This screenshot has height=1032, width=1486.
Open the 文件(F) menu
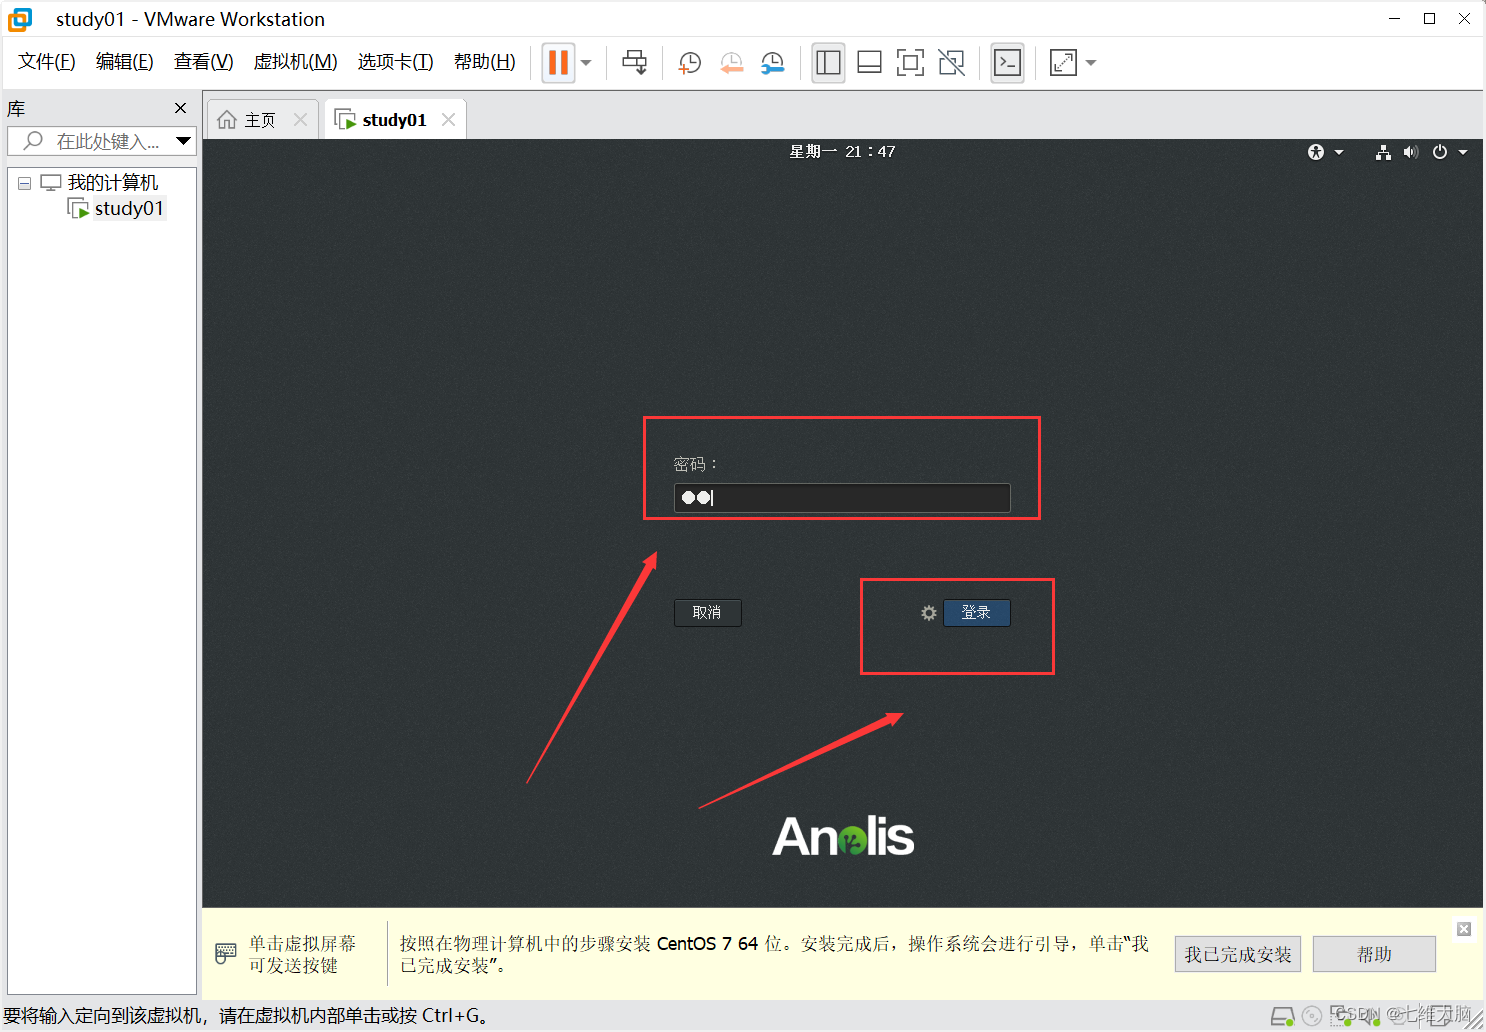(46, 62)
